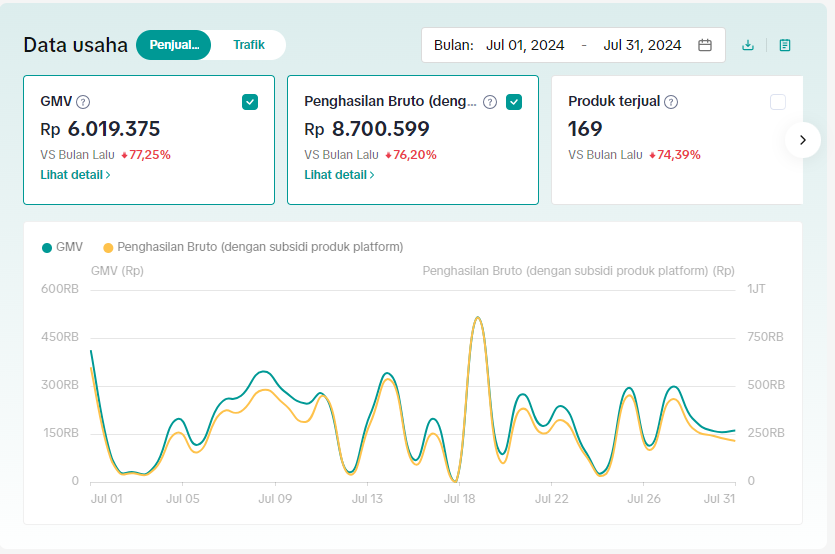
Task: Click Produk terjual help question icon
Action: (x=671, y=102)
